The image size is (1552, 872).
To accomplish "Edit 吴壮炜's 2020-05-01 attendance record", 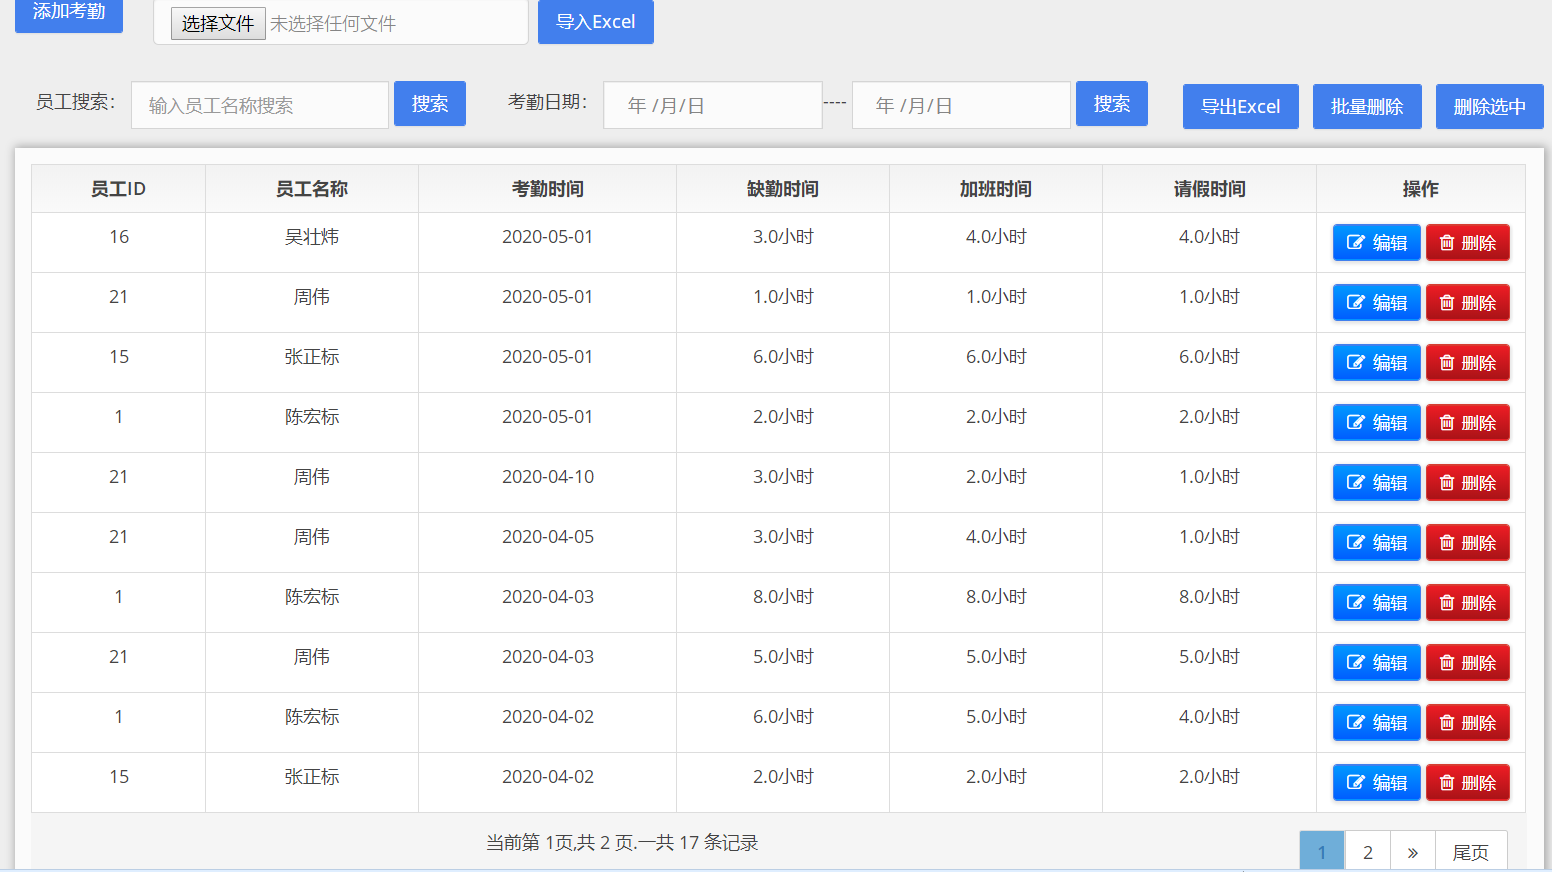I will coord(1376,242).
